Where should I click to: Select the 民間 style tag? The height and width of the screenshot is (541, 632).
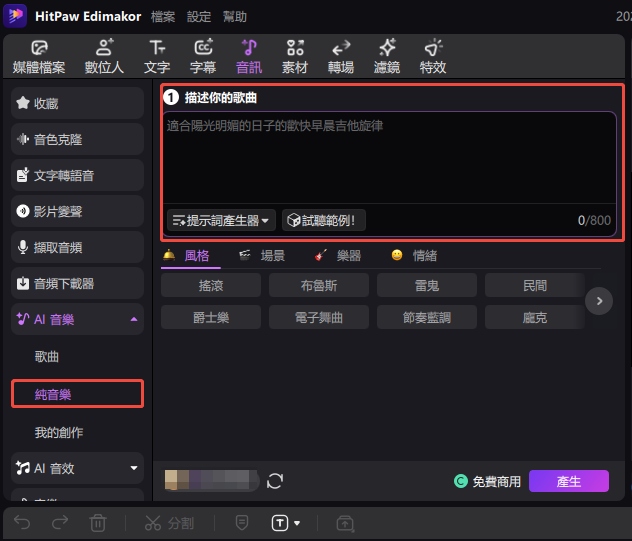tap(535, 285)
